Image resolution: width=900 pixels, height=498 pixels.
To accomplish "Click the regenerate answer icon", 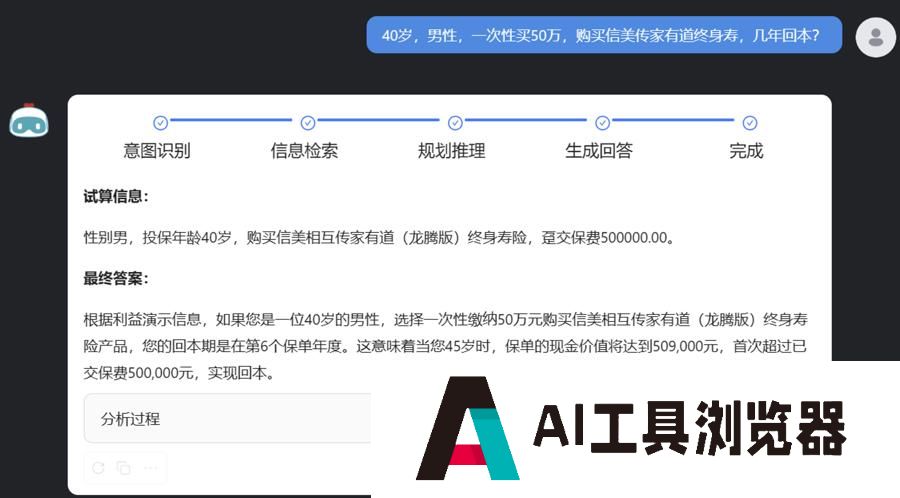I will point(98,468).
